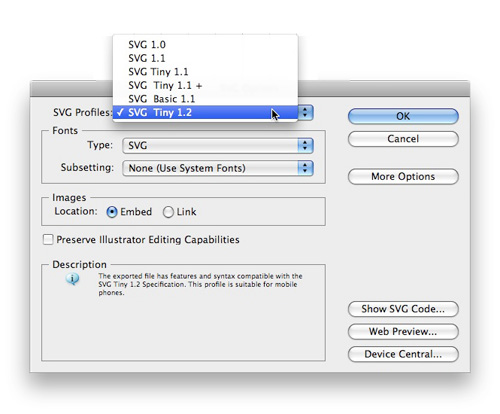Choose SVG 1.1 from profile list
Screen dimensions: 500x414
click(x=205, y=58)
